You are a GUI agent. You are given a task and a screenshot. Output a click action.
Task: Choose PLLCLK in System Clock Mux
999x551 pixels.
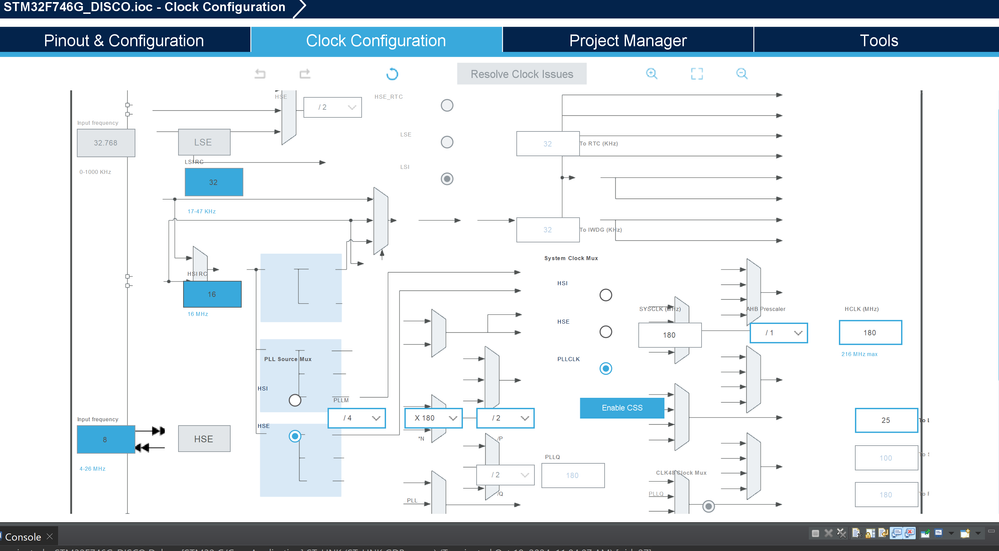(606, 368)
